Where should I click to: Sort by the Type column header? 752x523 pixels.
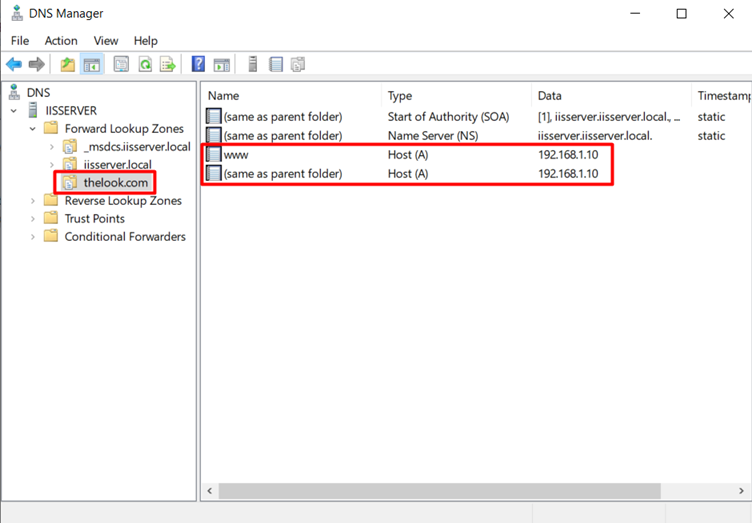tap(457, 95)
